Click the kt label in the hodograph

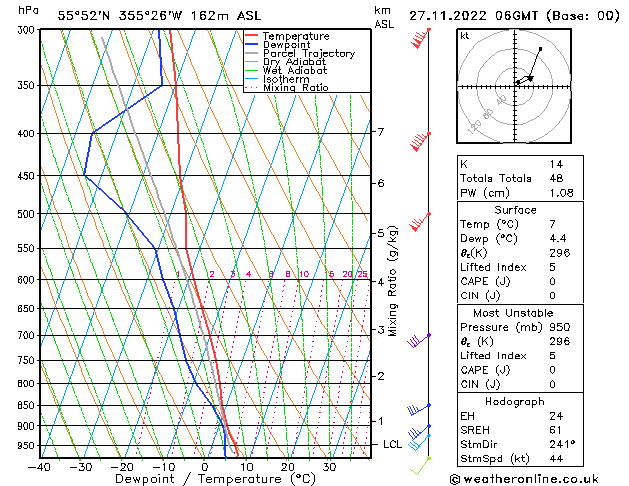click(465, 36)
